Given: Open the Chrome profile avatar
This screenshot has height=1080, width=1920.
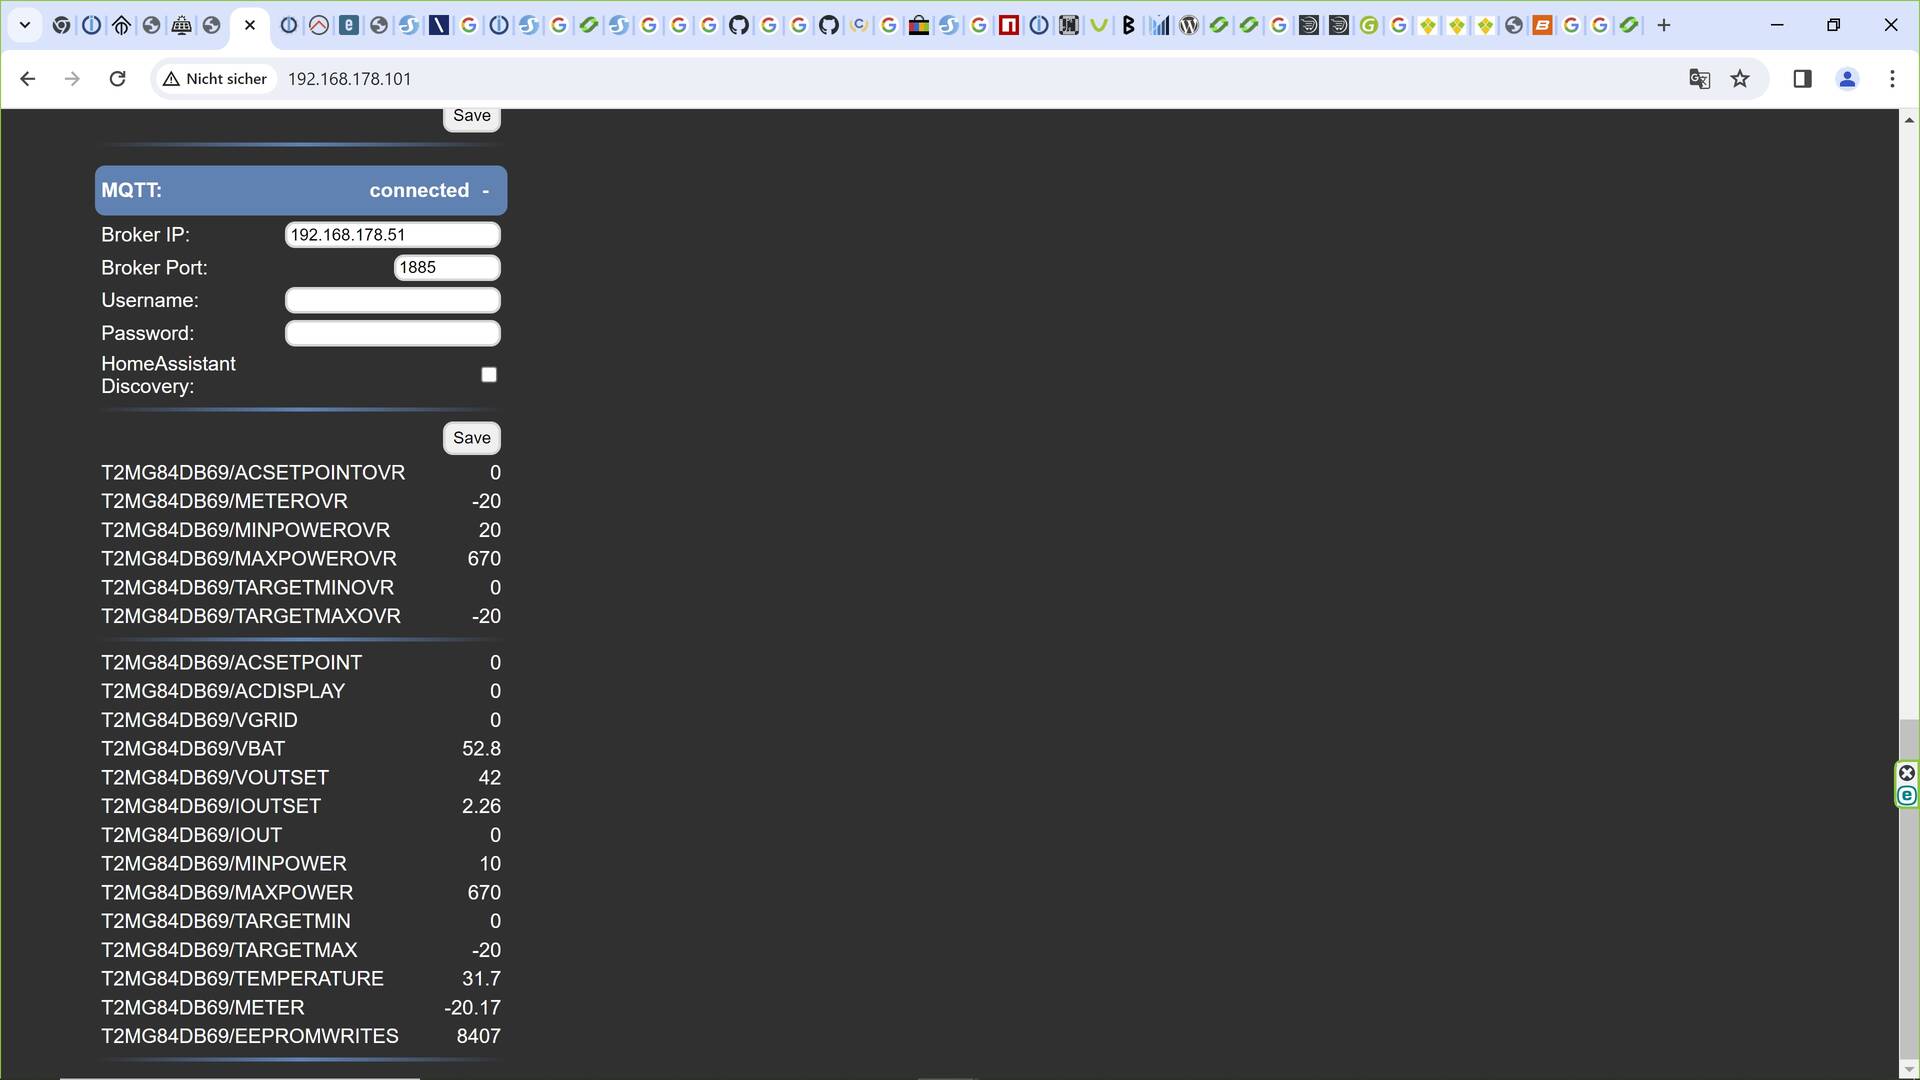Looking at the screenshot, I should (x=1847, y=79).
